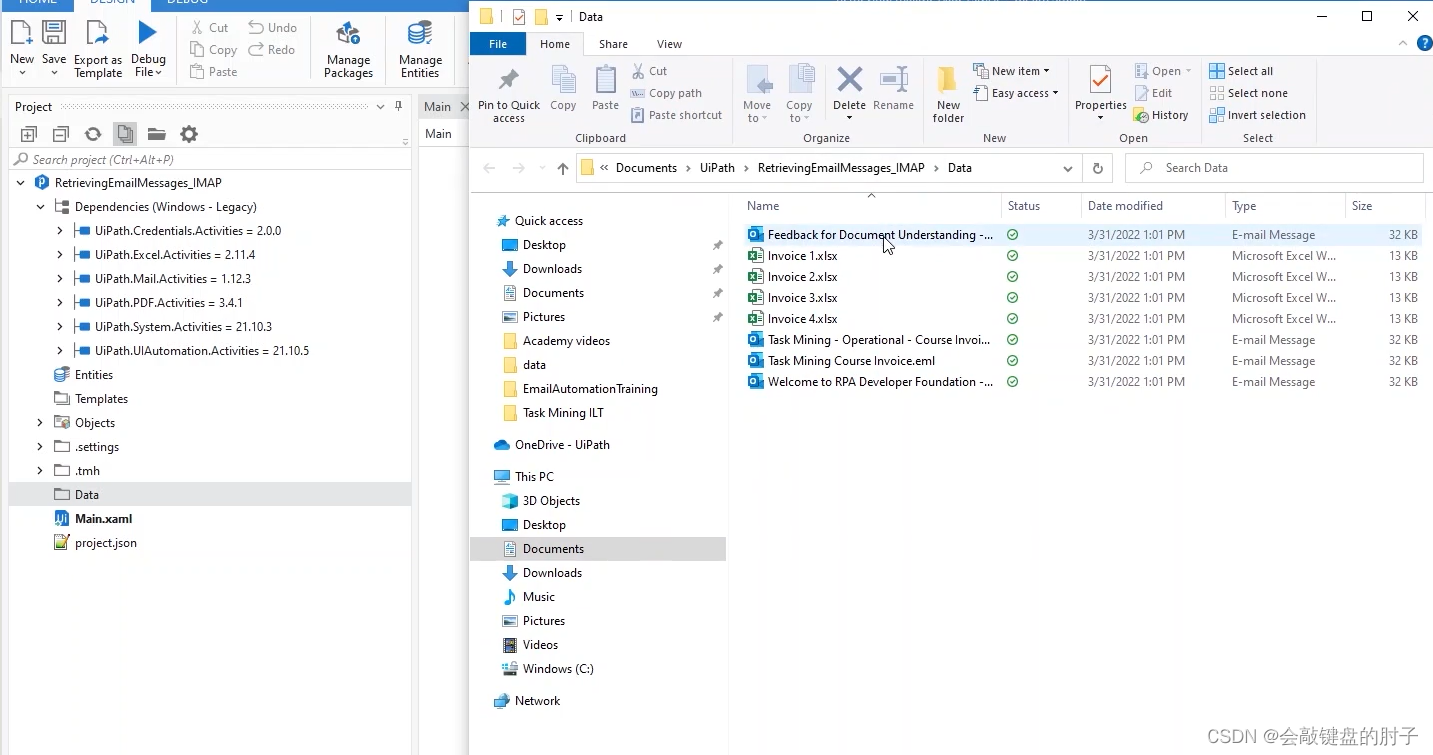Click Invert selection in Explorer ribbon

tap(1257, 115)
